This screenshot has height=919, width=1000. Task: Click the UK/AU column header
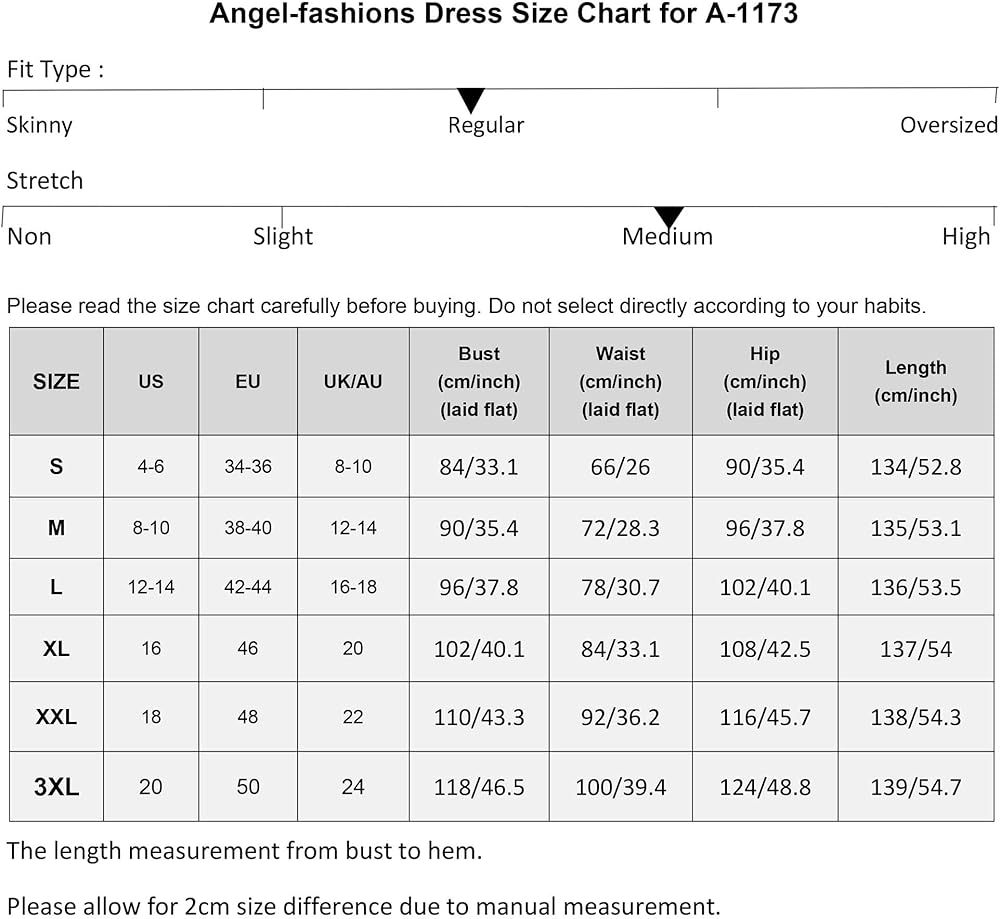[x=353, y=381]
